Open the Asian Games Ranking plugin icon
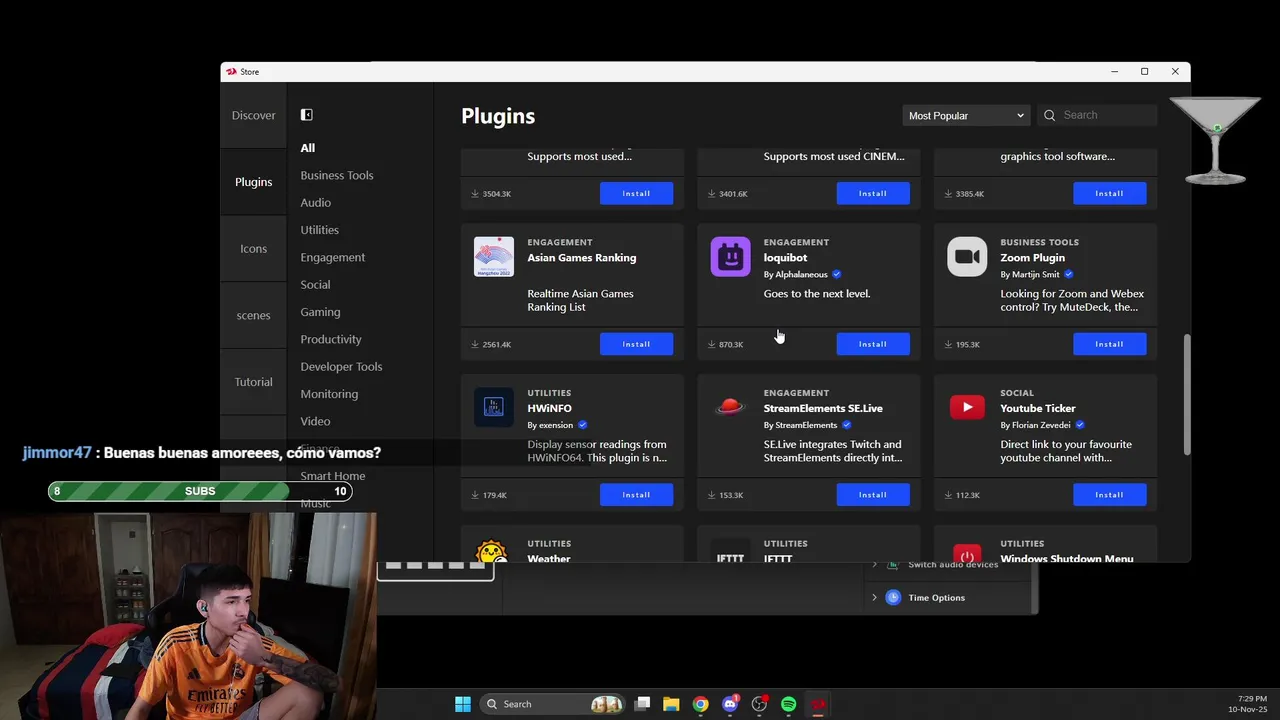 click(493, 257)
